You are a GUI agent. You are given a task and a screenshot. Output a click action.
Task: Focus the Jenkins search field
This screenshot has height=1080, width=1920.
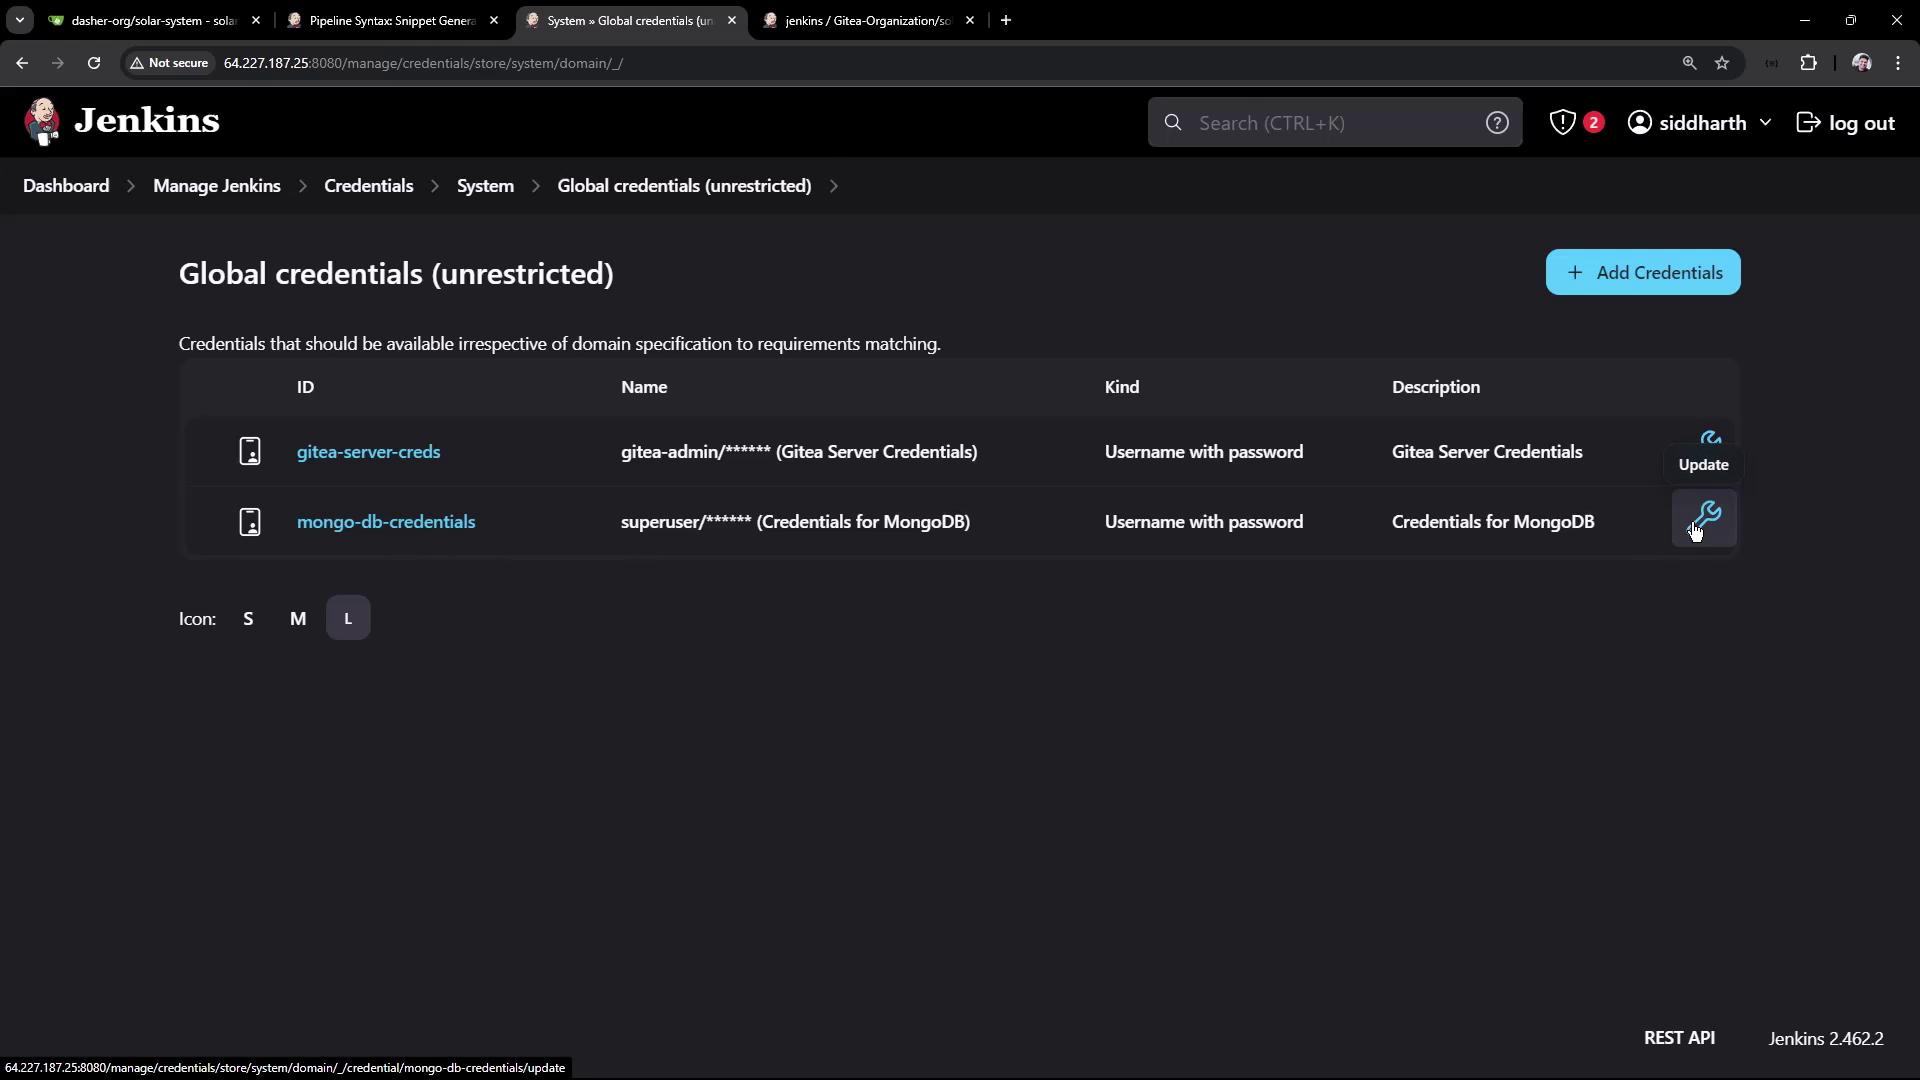tap(1330, 122)
